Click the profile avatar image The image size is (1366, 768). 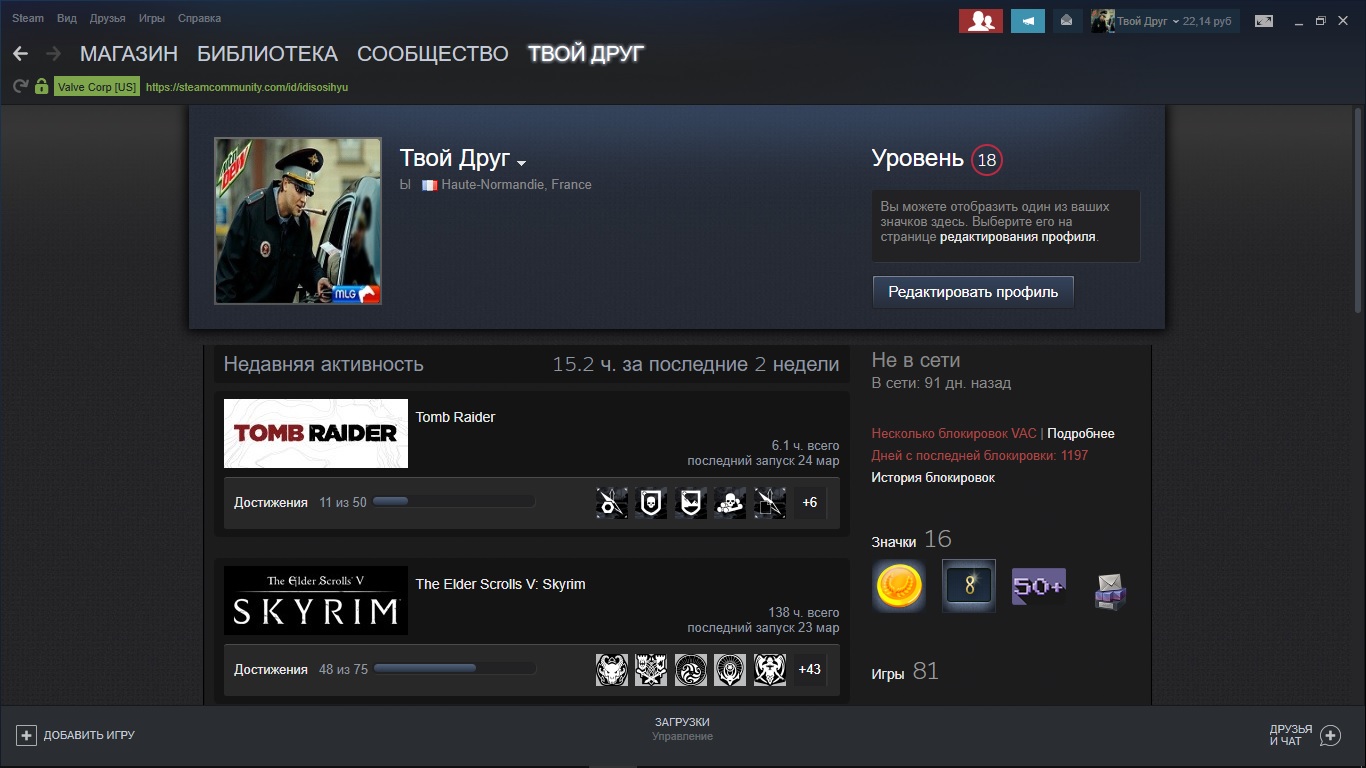coord(298,221)
